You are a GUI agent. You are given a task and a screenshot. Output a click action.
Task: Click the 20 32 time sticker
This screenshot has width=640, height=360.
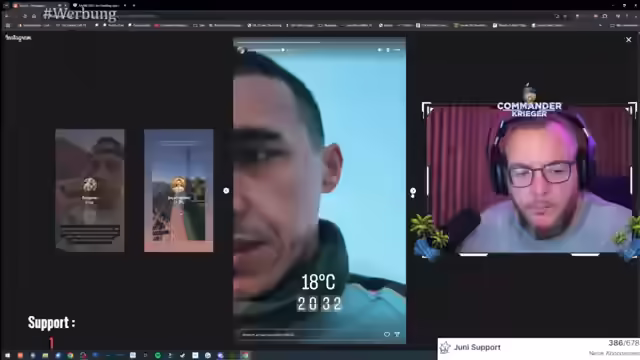click(319, 304)
